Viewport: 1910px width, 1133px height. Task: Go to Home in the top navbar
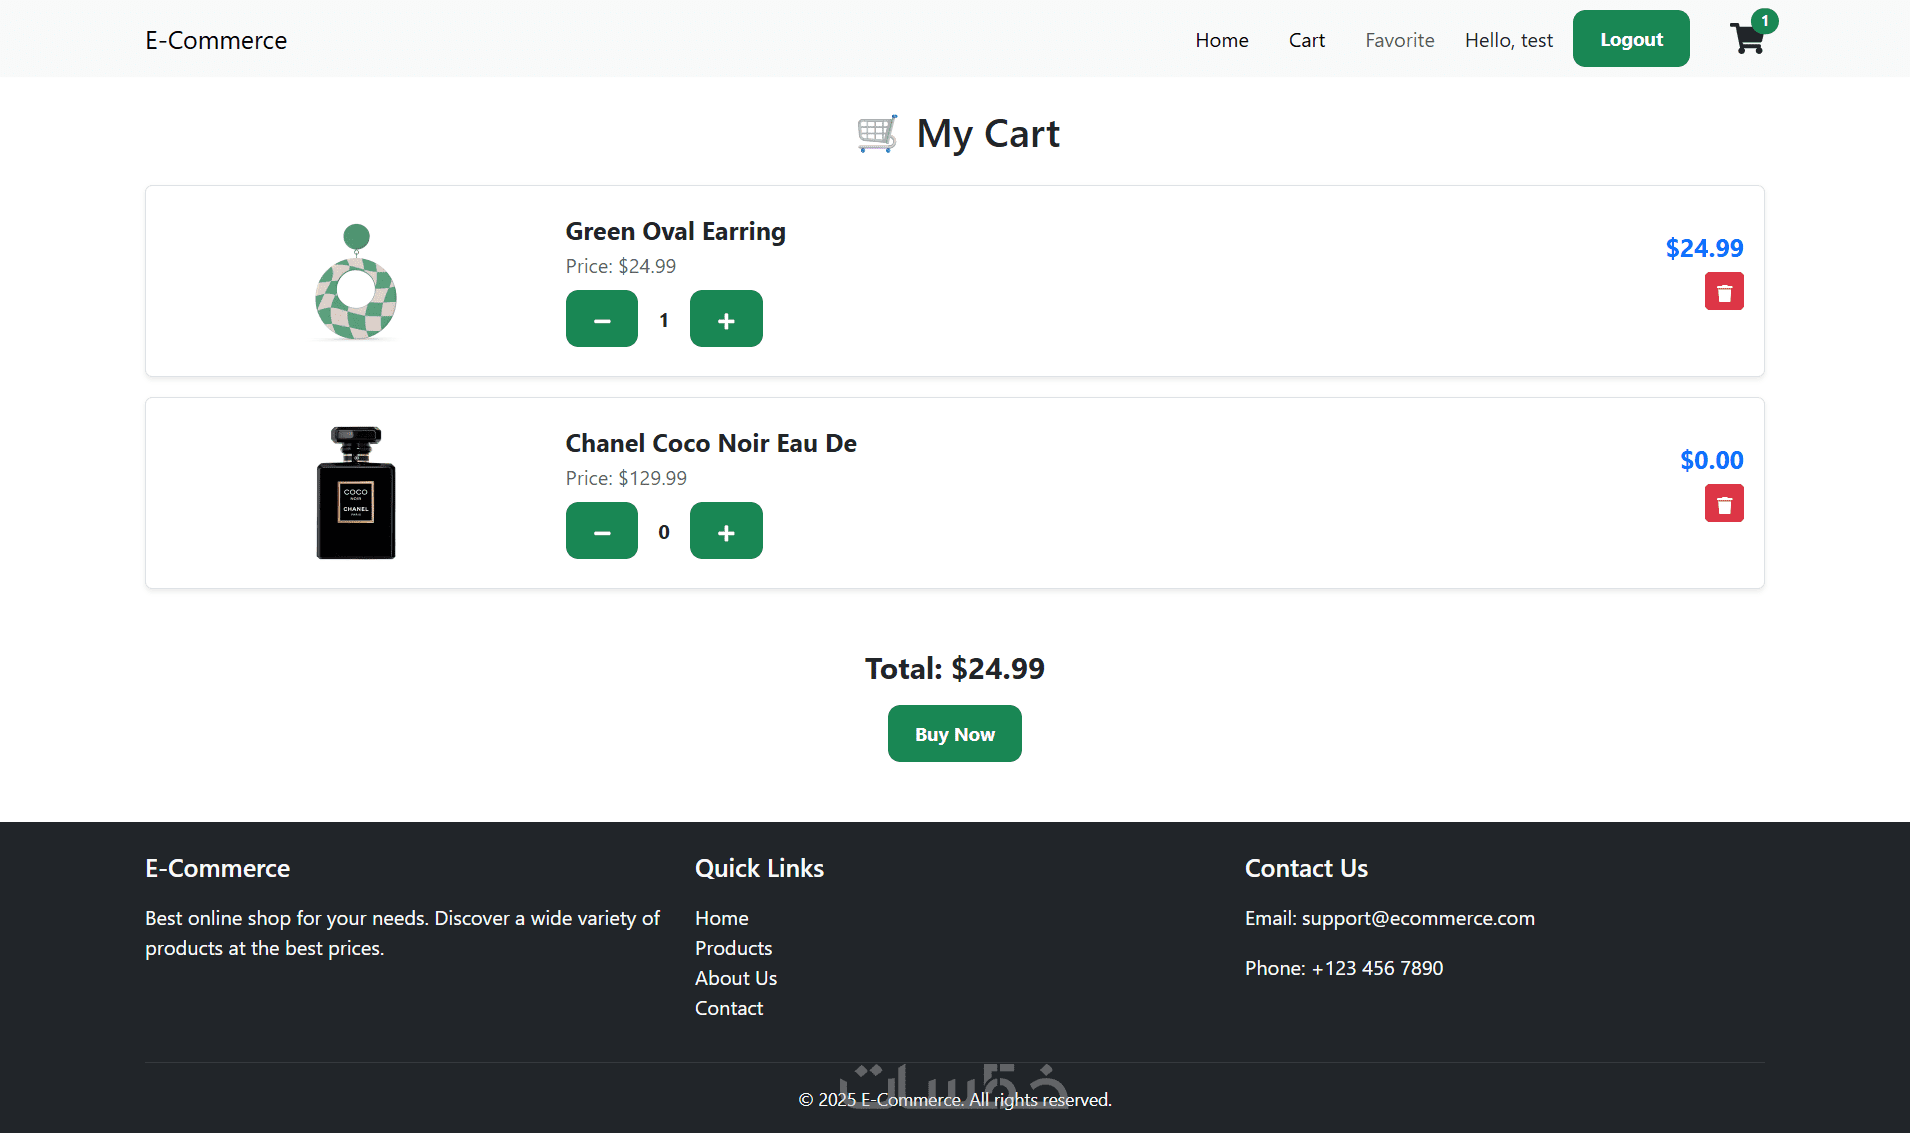coord(1222,40)
